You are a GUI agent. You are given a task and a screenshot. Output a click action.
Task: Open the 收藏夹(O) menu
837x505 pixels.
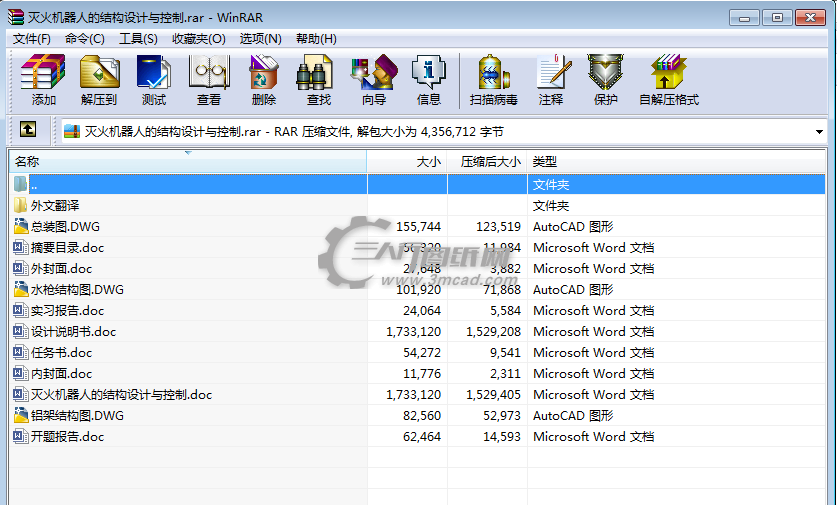(x=199, y=39)
